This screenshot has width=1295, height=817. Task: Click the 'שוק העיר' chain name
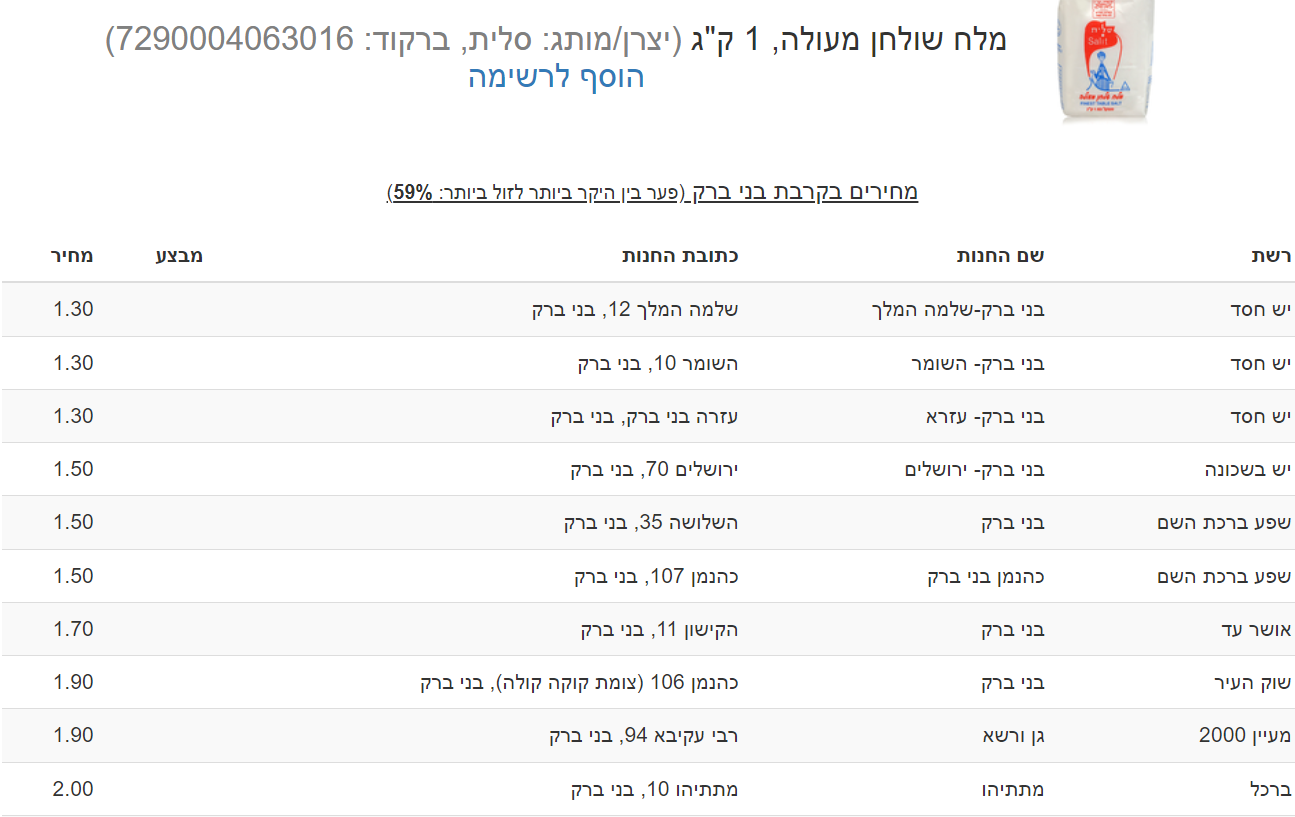[x=1252, y=682]
